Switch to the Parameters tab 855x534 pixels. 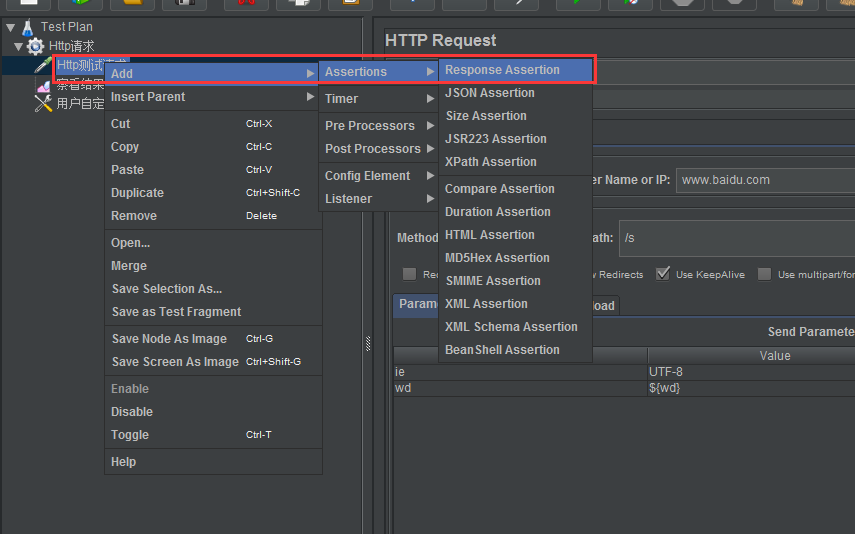point(417,304)
